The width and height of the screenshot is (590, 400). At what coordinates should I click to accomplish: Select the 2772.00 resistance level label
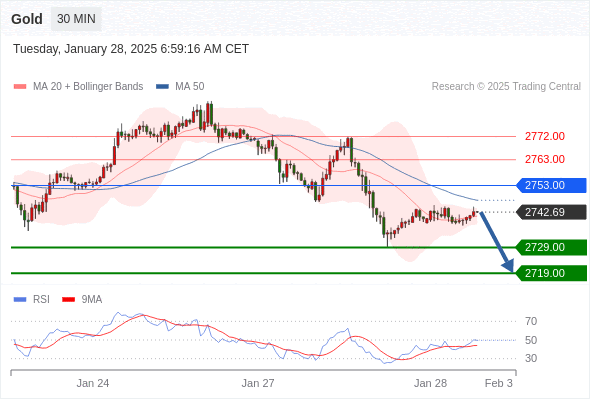[544, 136]
